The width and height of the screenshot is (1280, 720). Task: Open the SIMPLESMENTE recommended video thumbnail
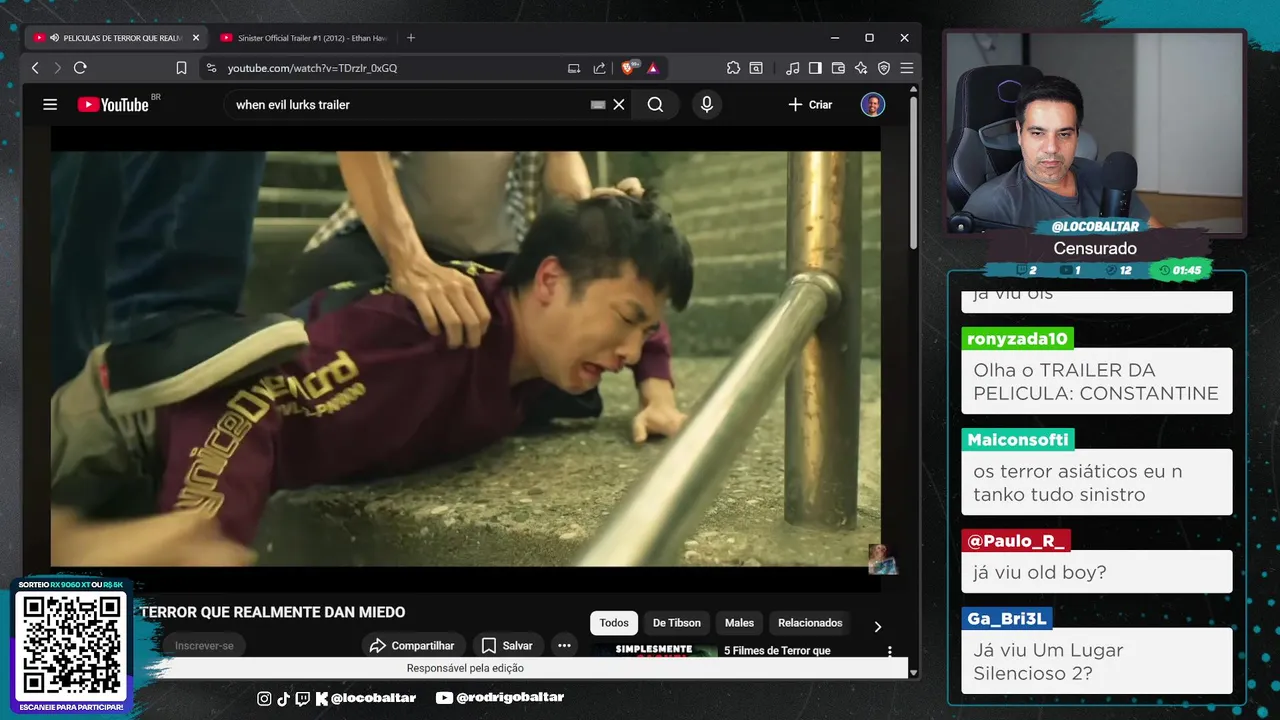pyautogui.click(x=653, y=650)
